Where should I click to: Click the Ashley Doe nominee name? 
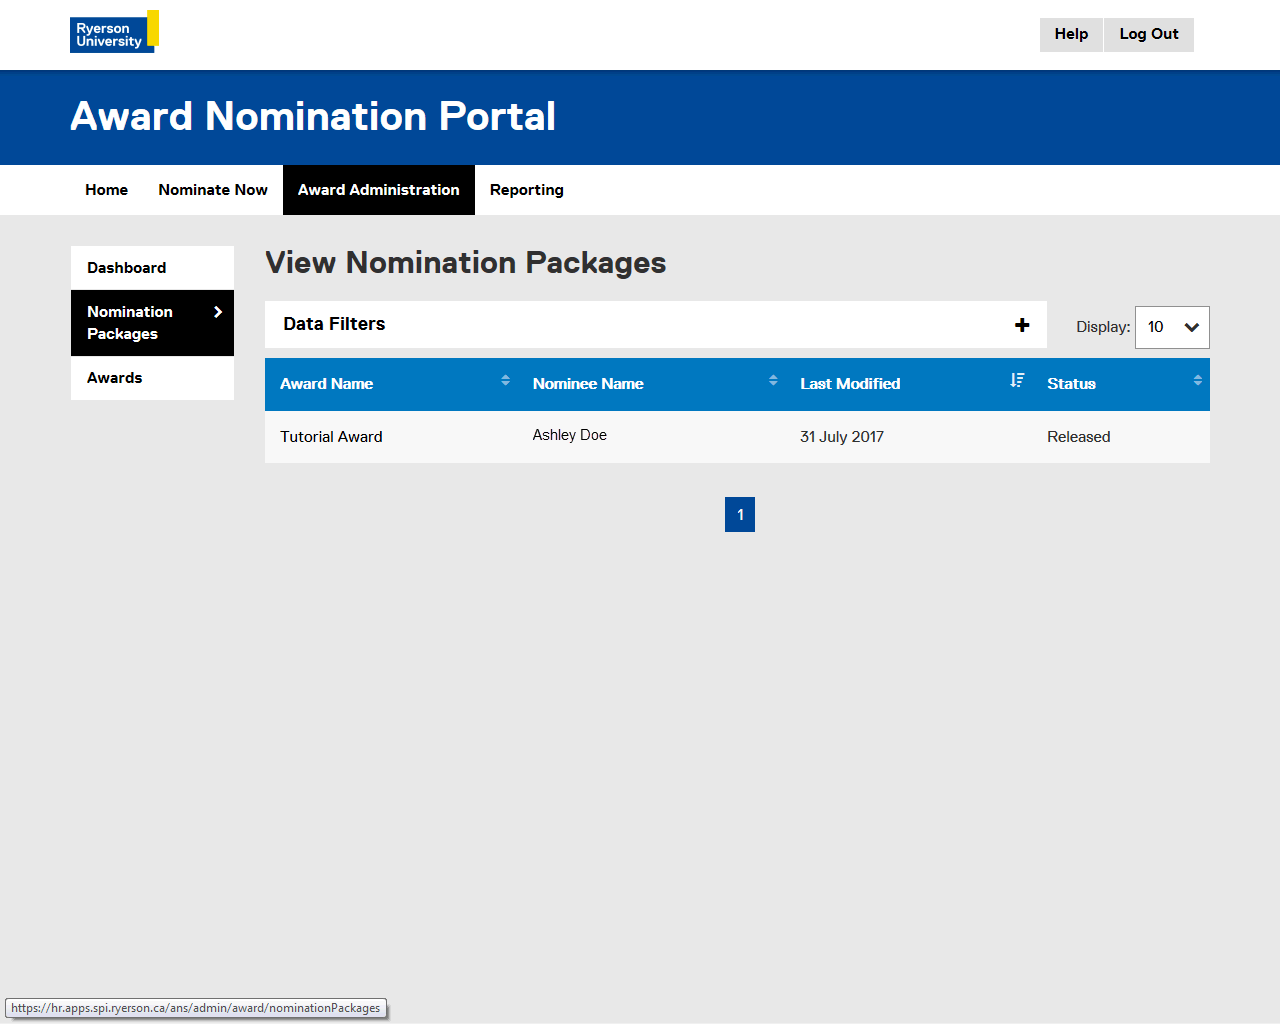click(570, 435)
